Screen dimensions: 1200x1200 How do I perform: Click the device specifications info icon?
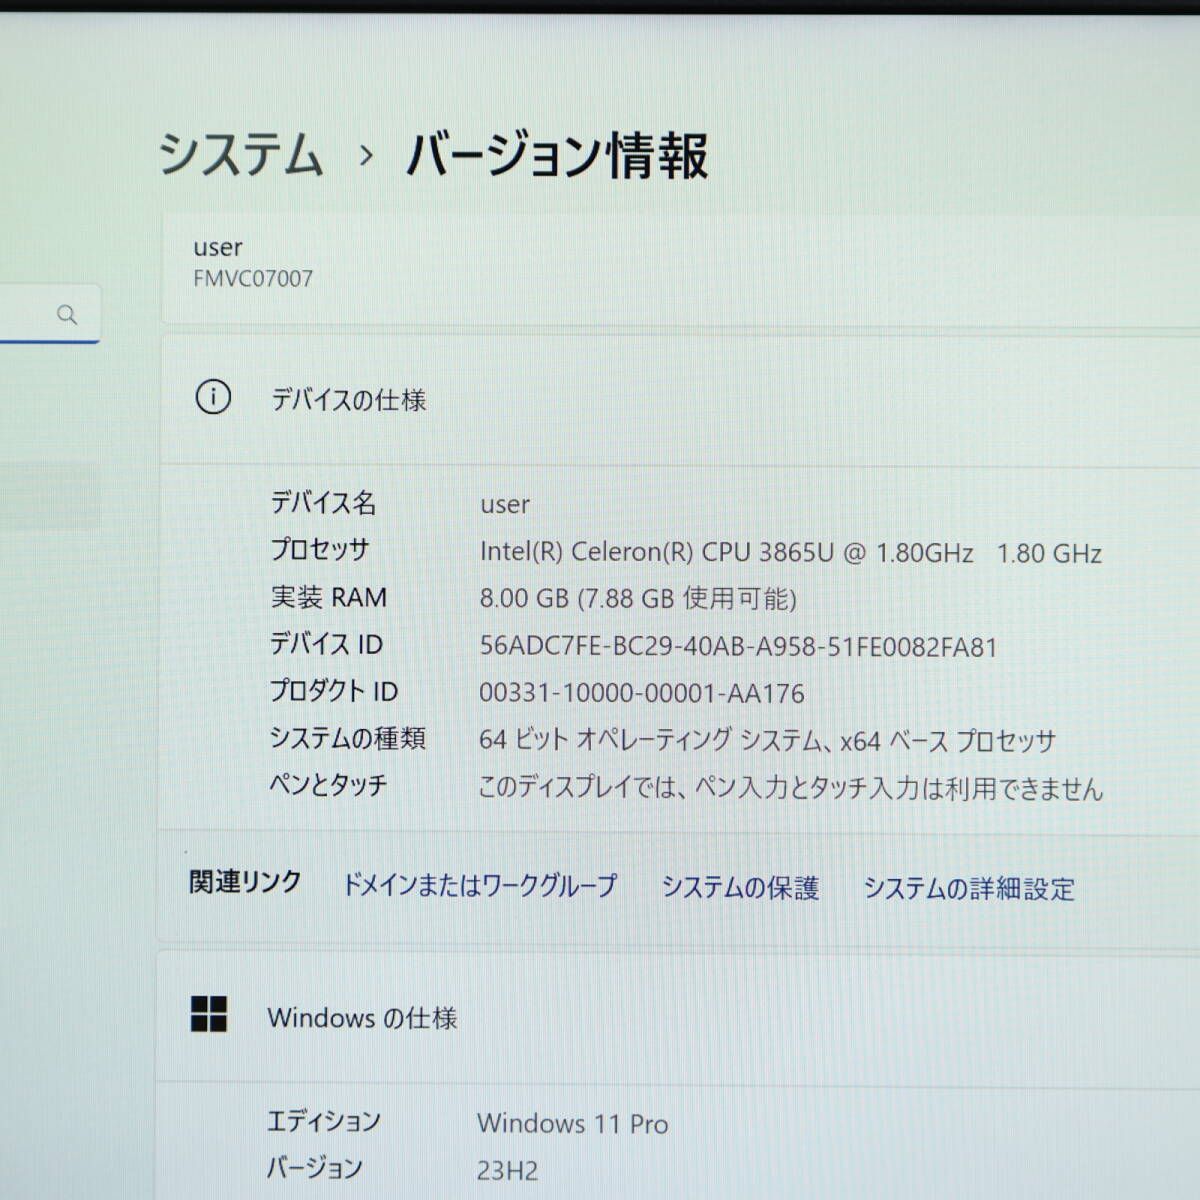tap(212, 397)
